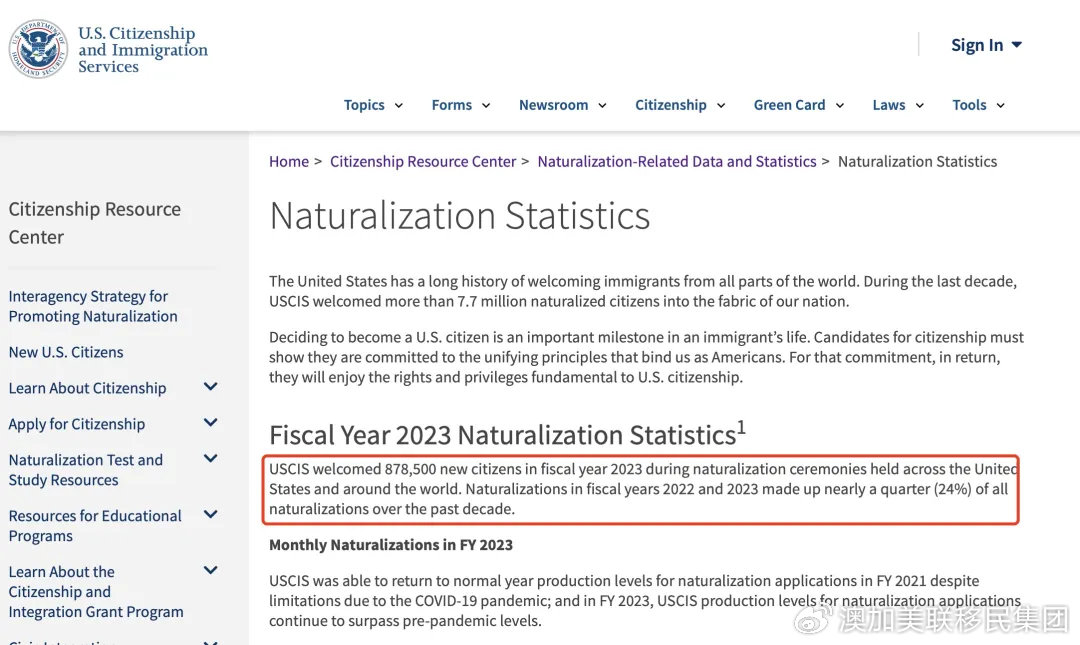
Task: Click the chevron beside Forms
Action: pyautogui.click(x=486, y=105)
